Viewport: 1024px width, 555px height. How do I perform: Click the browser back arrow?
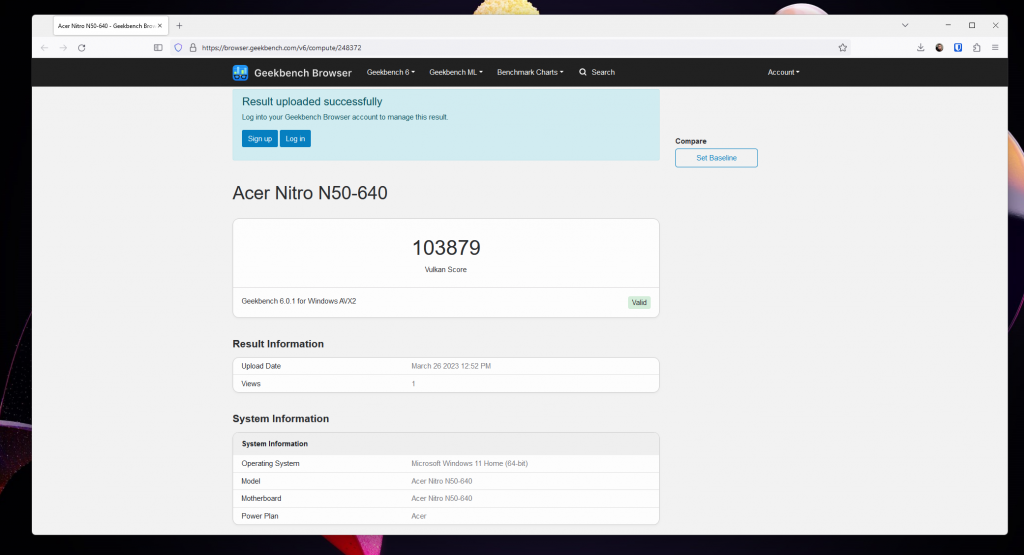(44, 48)
